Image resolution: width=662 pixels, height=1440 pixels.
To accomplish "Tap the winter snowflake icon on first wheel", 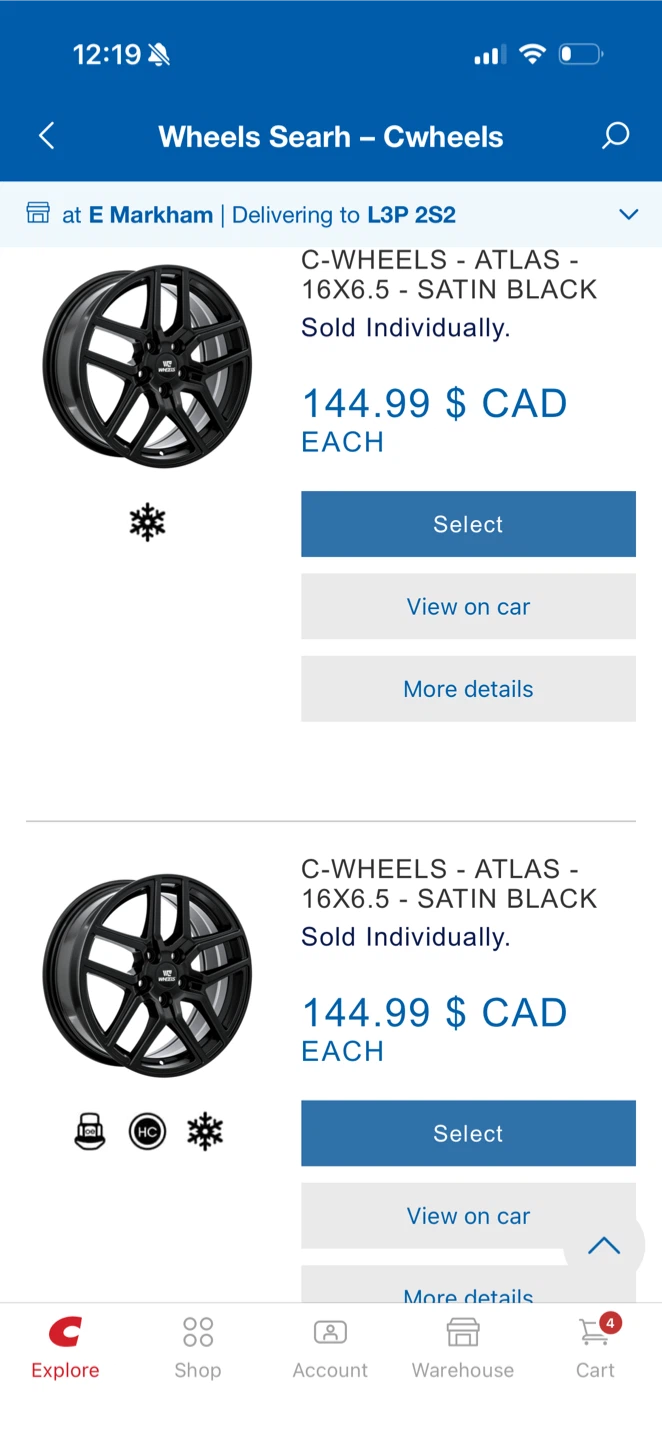I will (x=147, y=523).
